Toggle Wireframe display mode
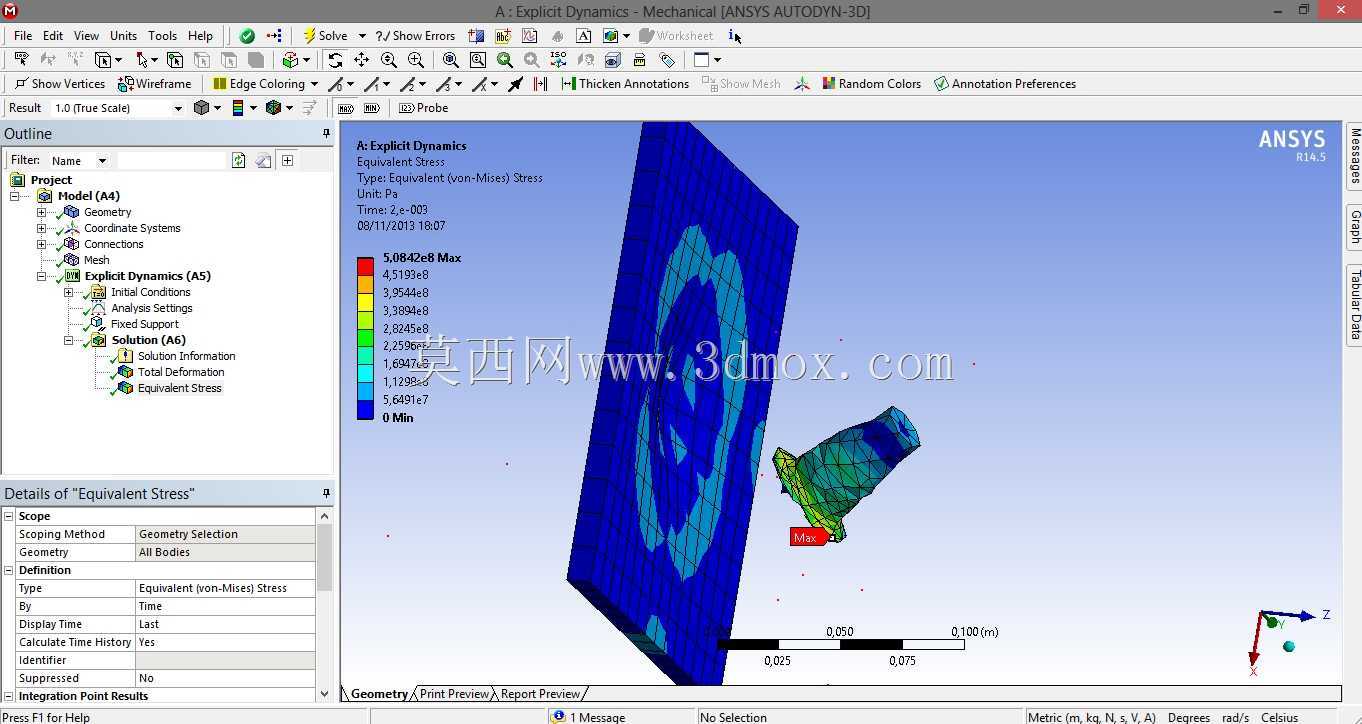Viewport: 1362px width, 724px height. tap(155, 84)
